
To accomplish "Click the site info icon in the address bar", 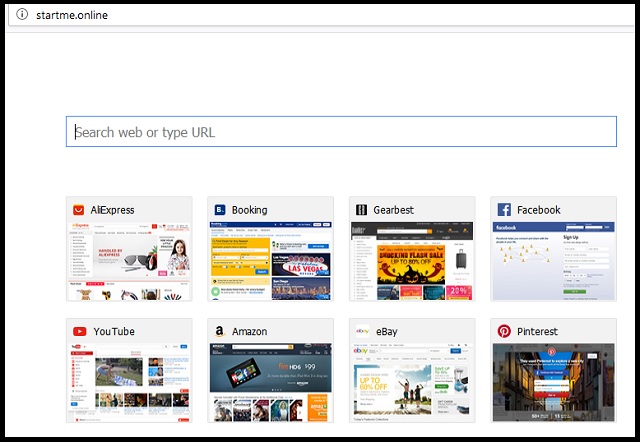I will (x=22, y=14).
